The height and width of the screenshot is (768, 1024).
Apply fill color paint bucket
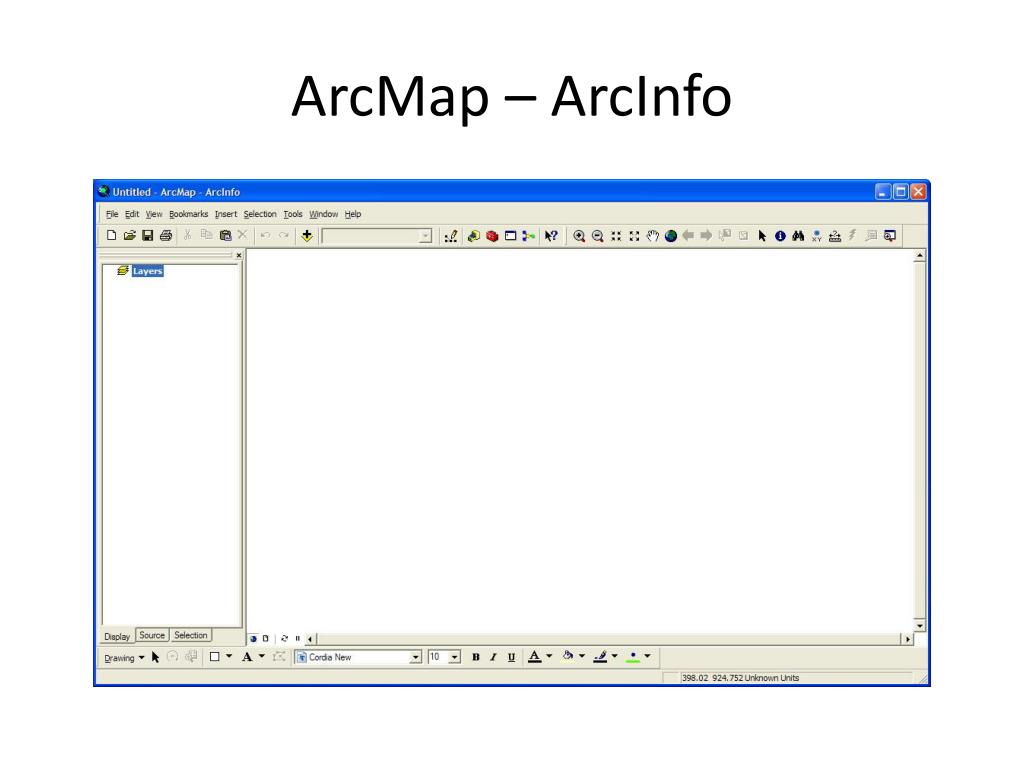[568, 657]
